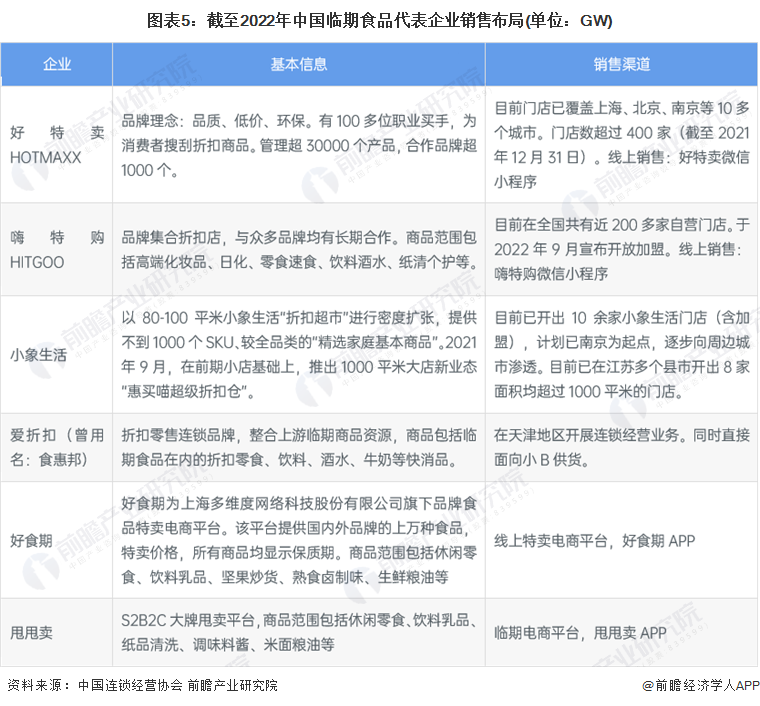Click the 好食期 company cell

click(57, 540)
